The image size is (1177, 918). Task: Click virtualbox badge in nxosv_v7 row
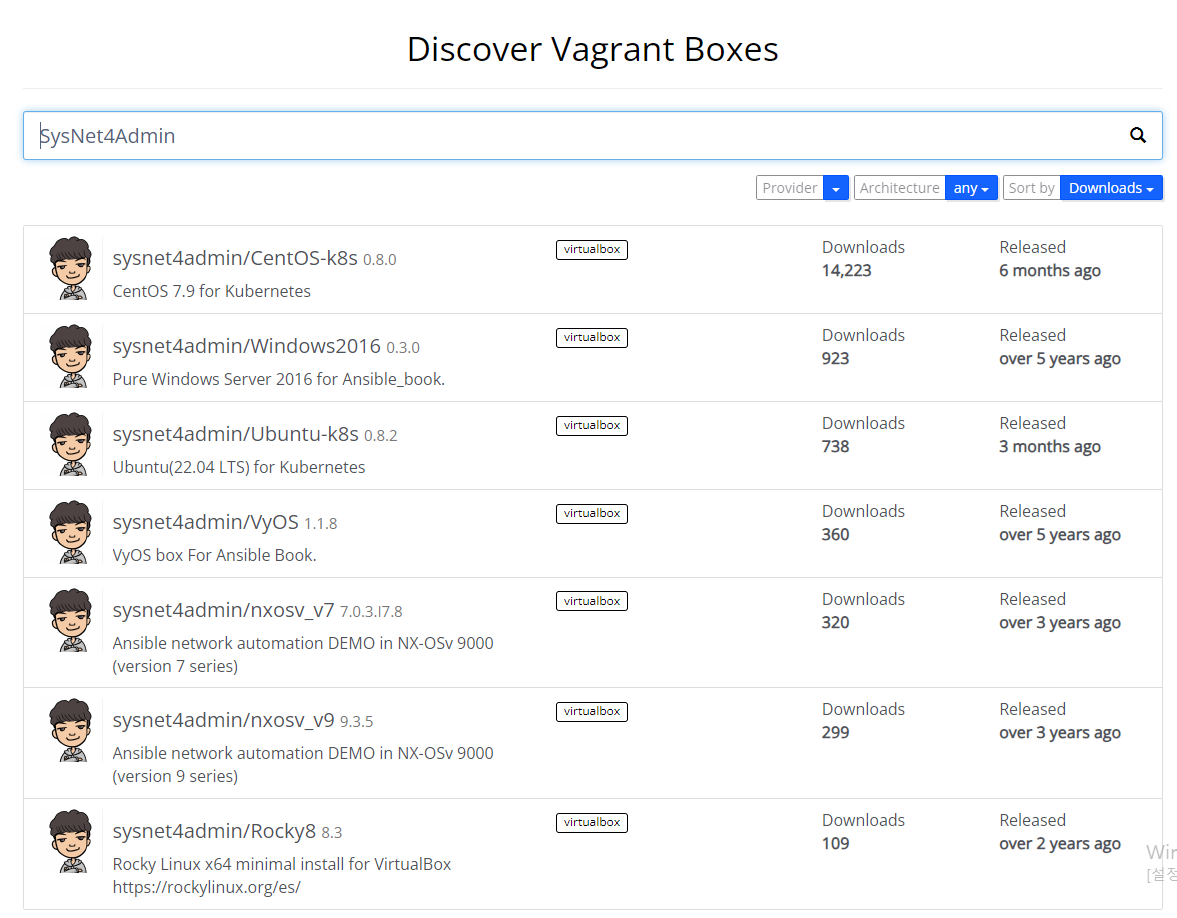(592, 601)
